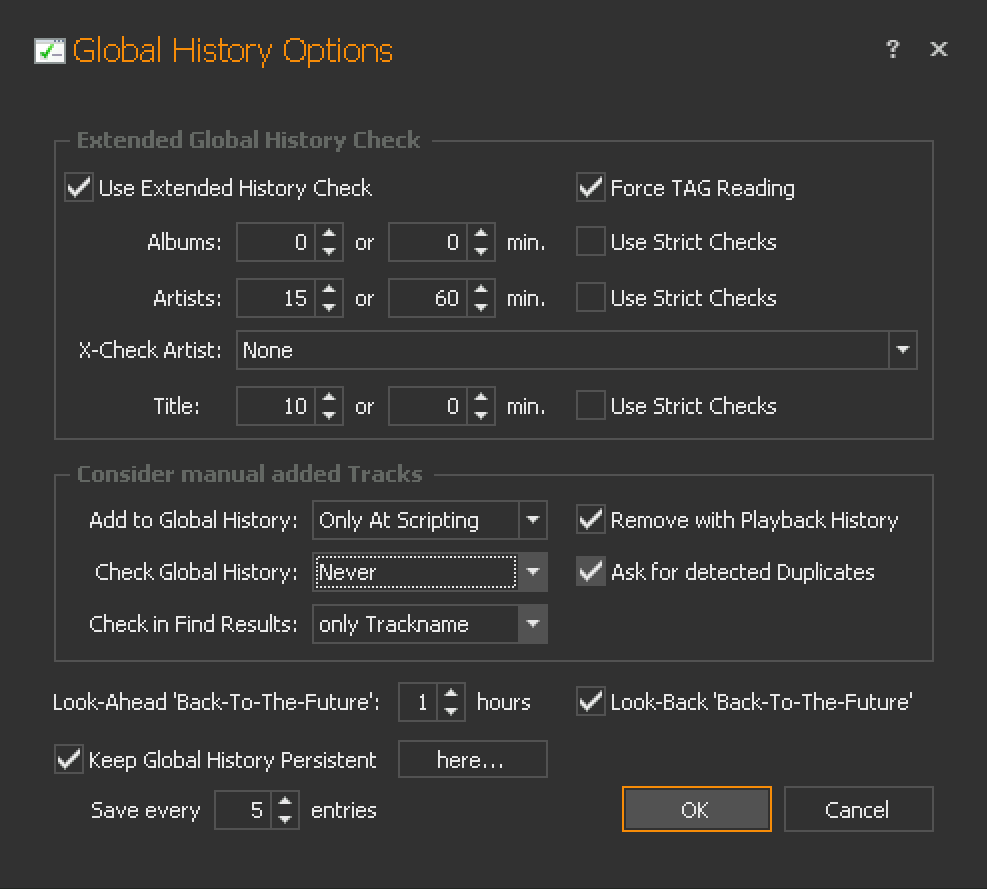Click the 'here...' button

(472, 759)
